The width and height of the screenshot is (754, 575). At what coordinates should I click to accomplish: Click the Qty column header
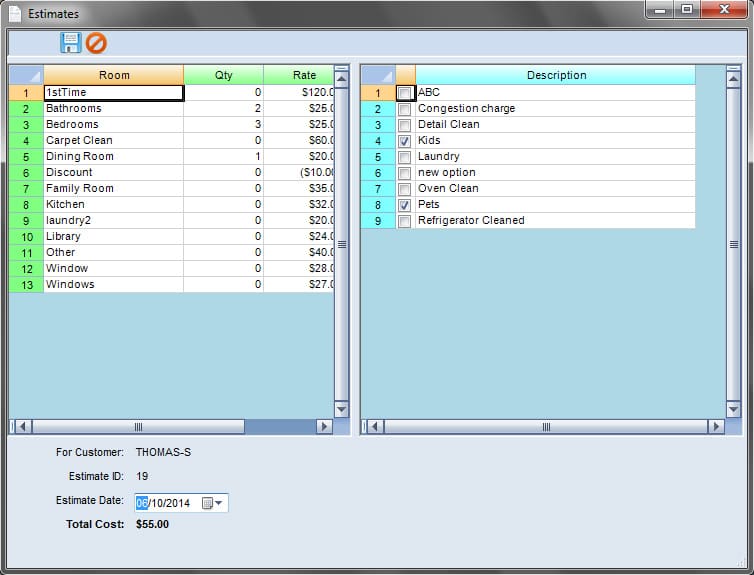pos(223,75)
